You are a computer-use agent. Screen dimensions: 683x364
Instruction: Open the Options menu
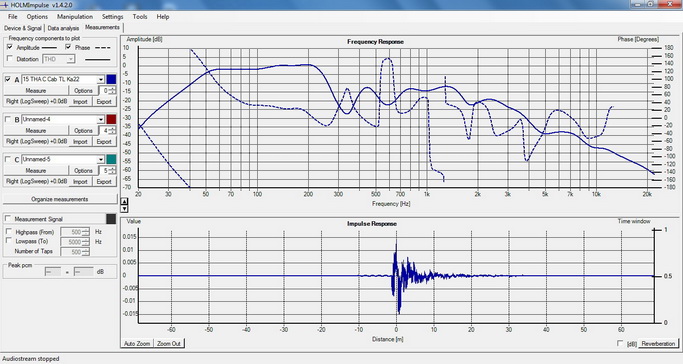[37, 17]
